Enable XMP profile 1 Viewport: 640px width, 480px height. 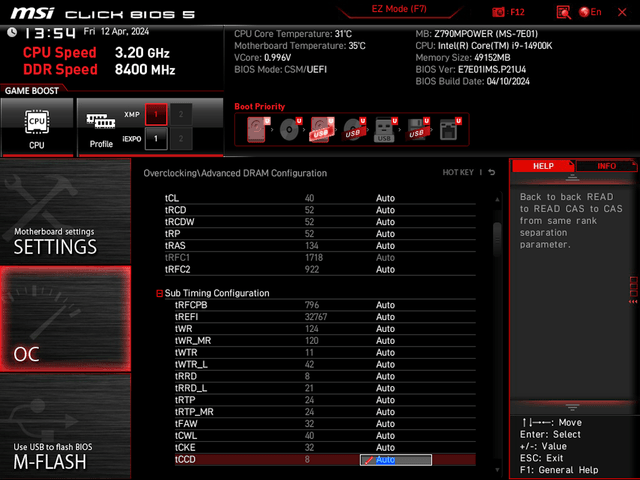point(156,114)
